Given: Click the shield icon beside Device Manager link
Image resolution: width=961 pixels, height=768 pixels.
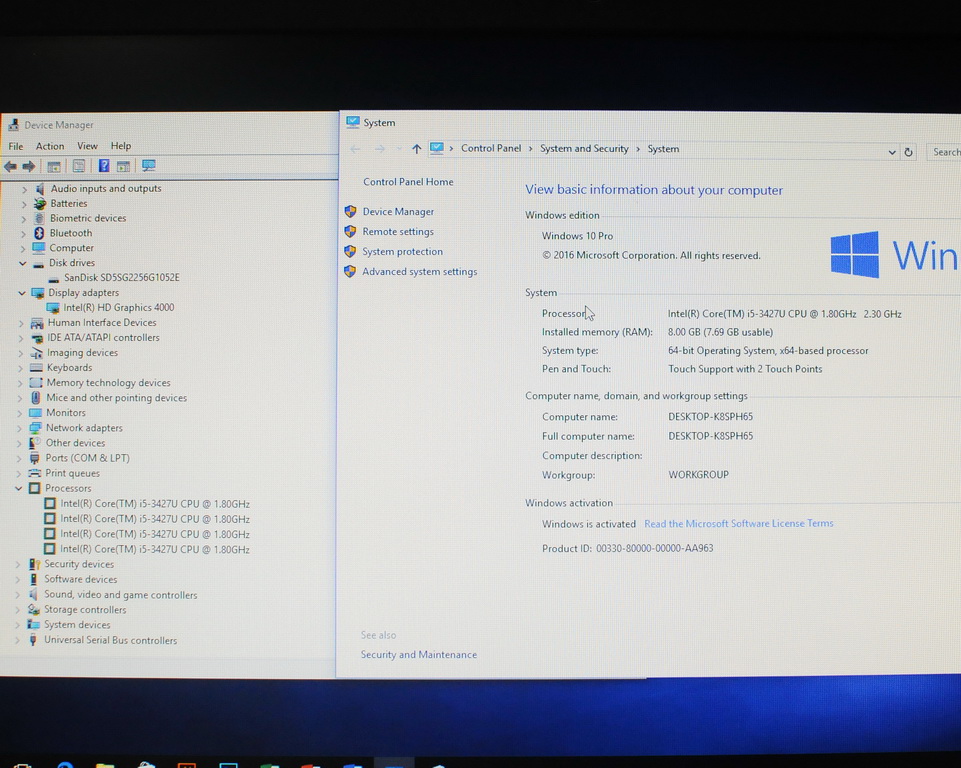Looking at the screenshot, I should [351, 211].
